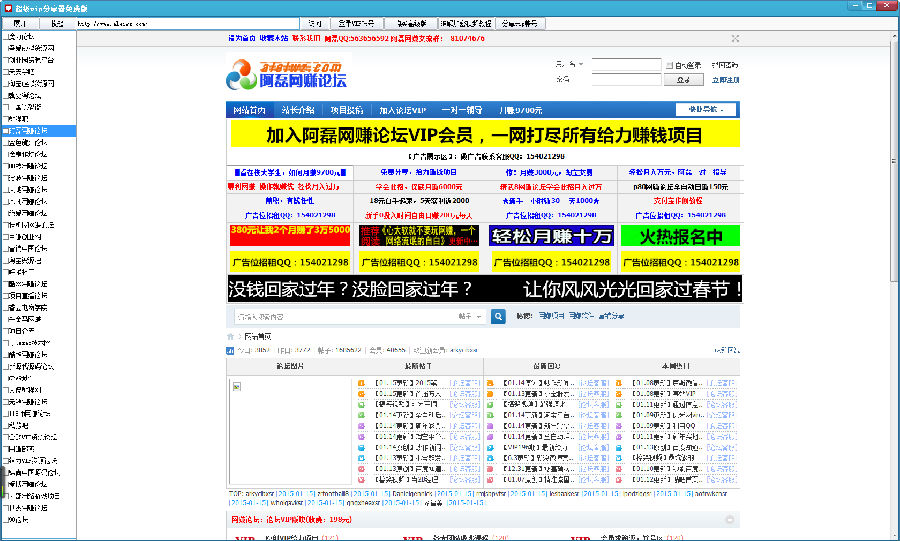This screenshot has height=541, width=900.
Task: Click the red 380元 ad banner
Action: point(290,236)
